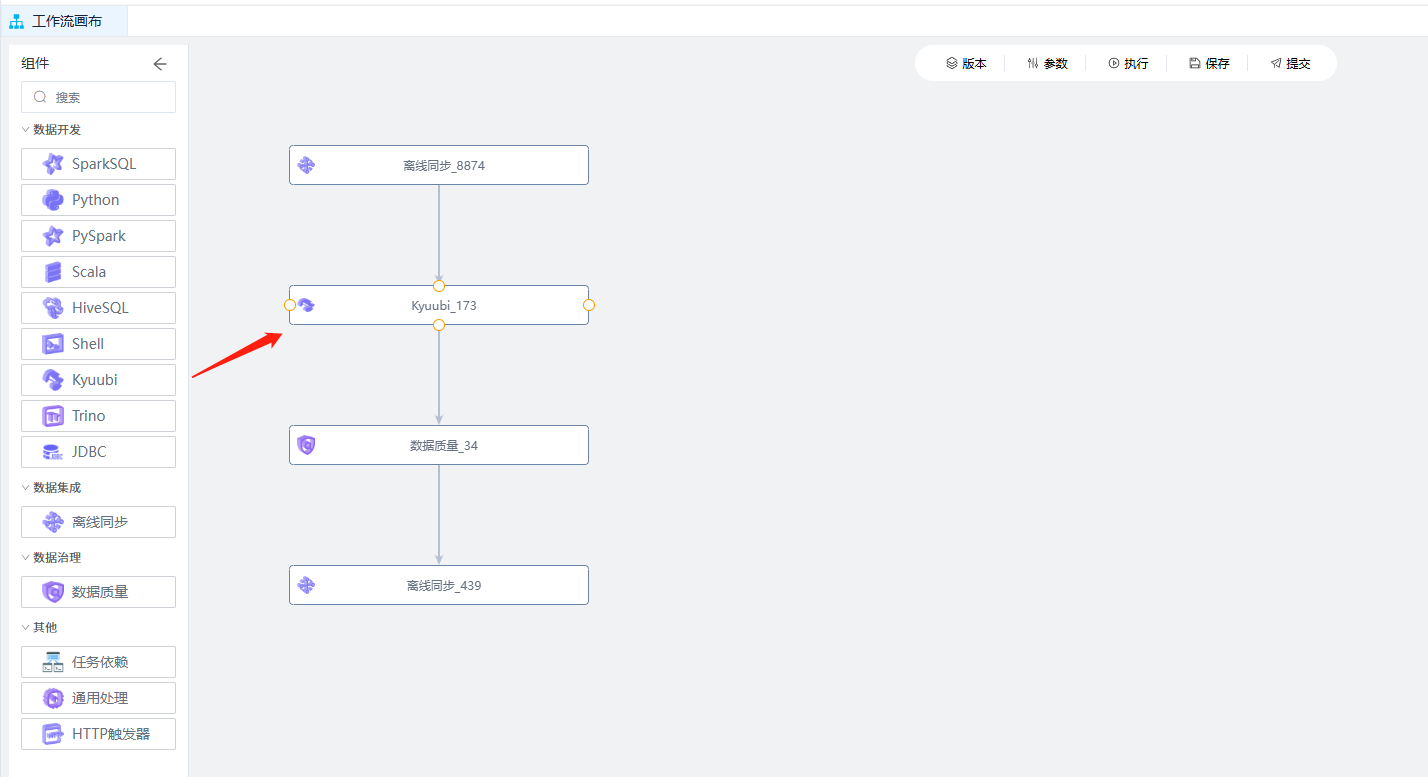Click the 数据质量 shield icon in sidebar

(53, 592)
